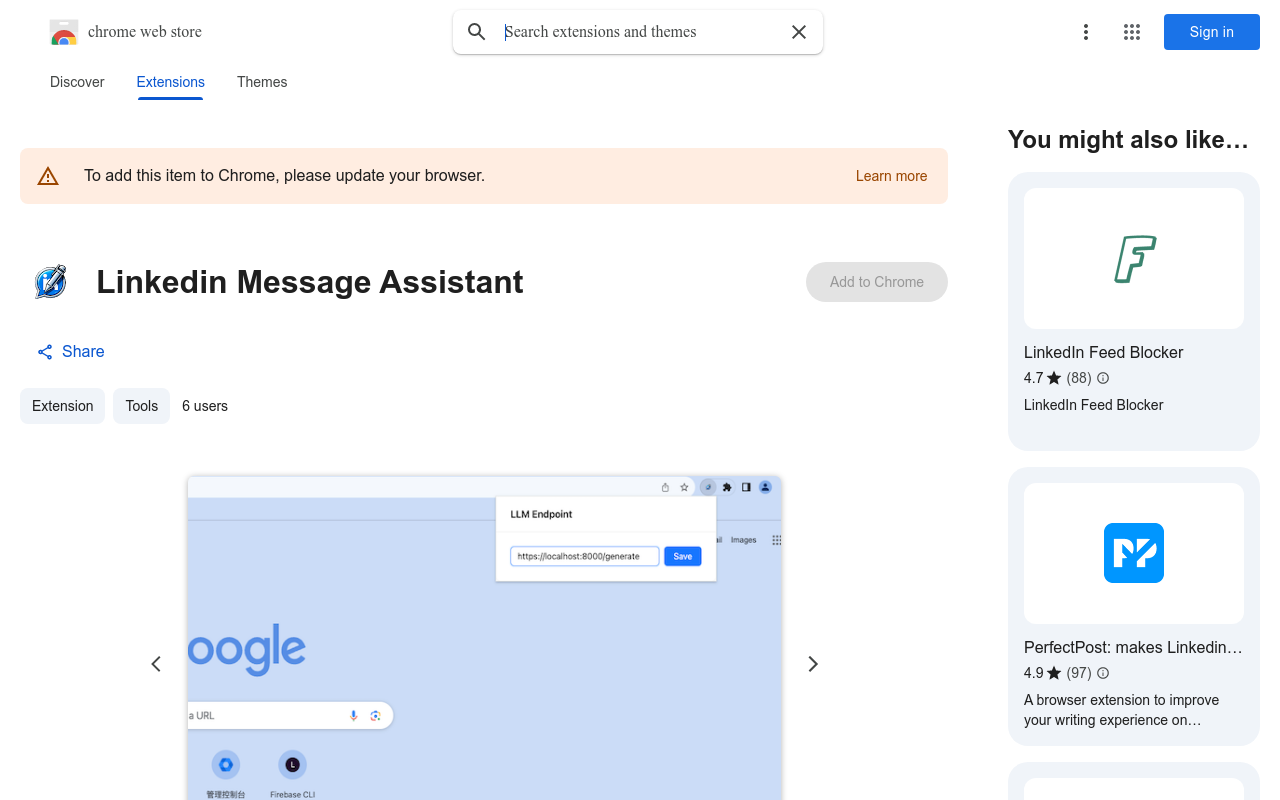The height and width of the screenshot is (800, 1280).
Task: Open the three-dot more options menu
Action: point(1086,32)
